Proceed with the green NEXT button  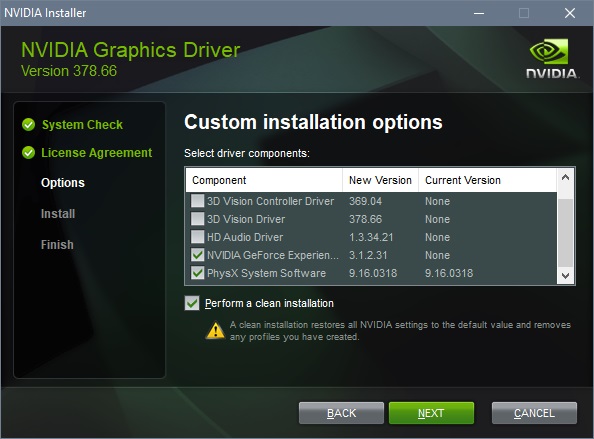(x=431, y=413)
